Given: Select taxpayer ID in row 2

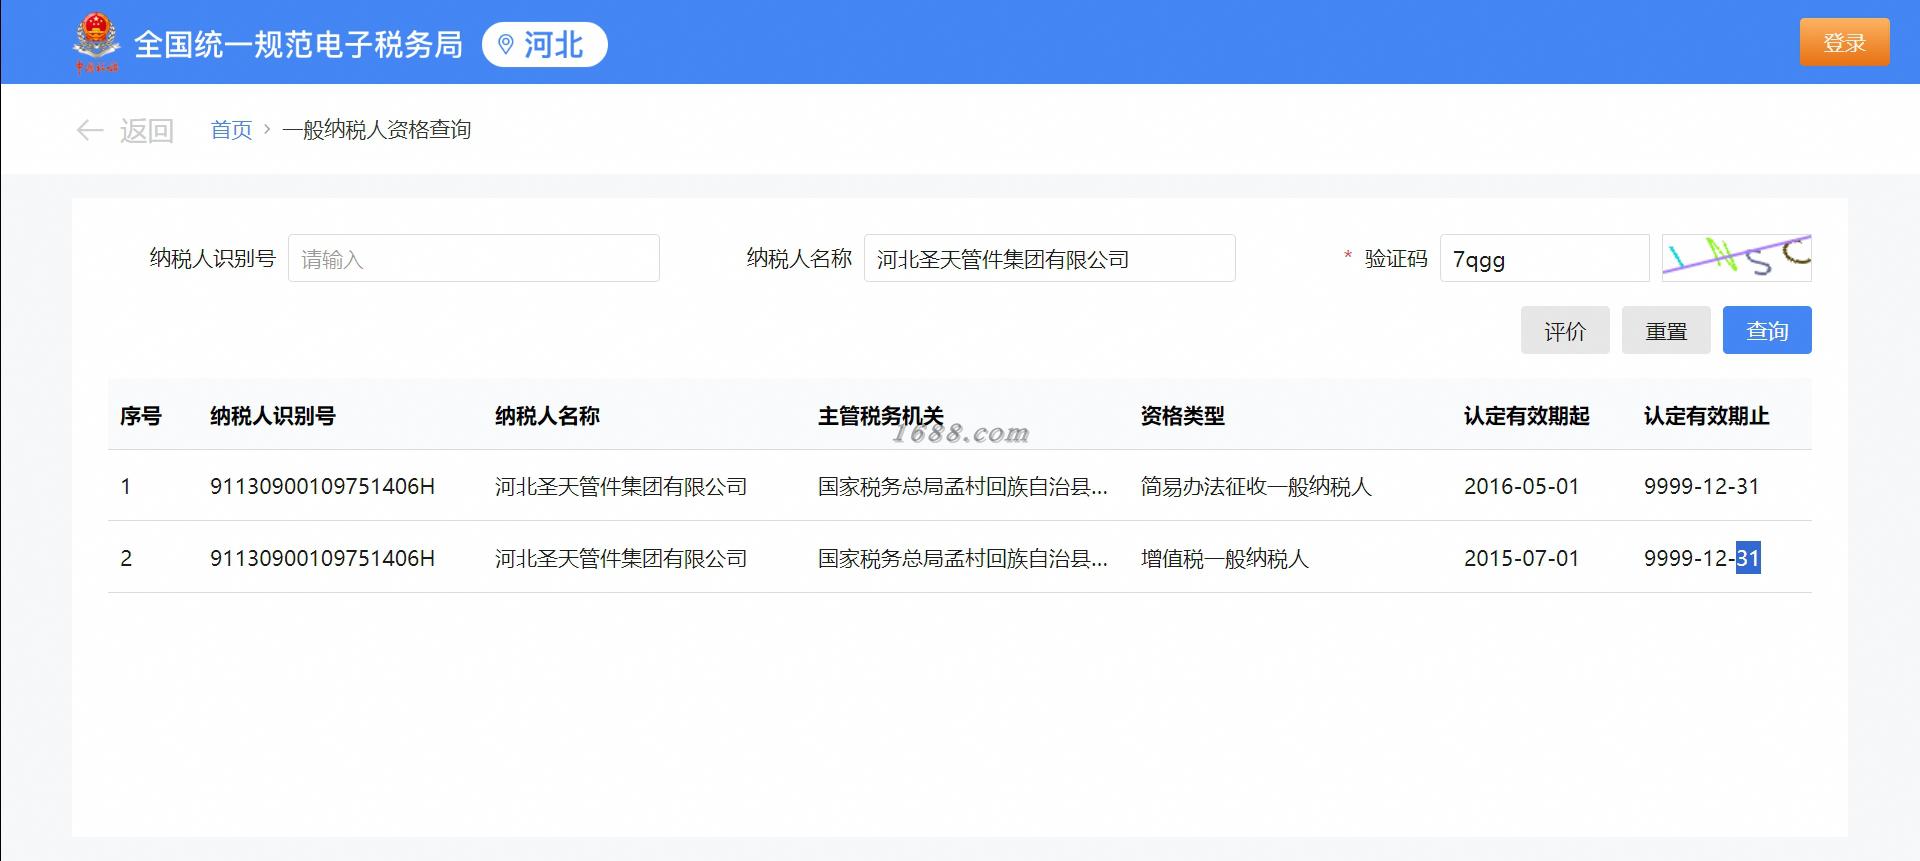Looking at the screenshot, I should [322, 559].
